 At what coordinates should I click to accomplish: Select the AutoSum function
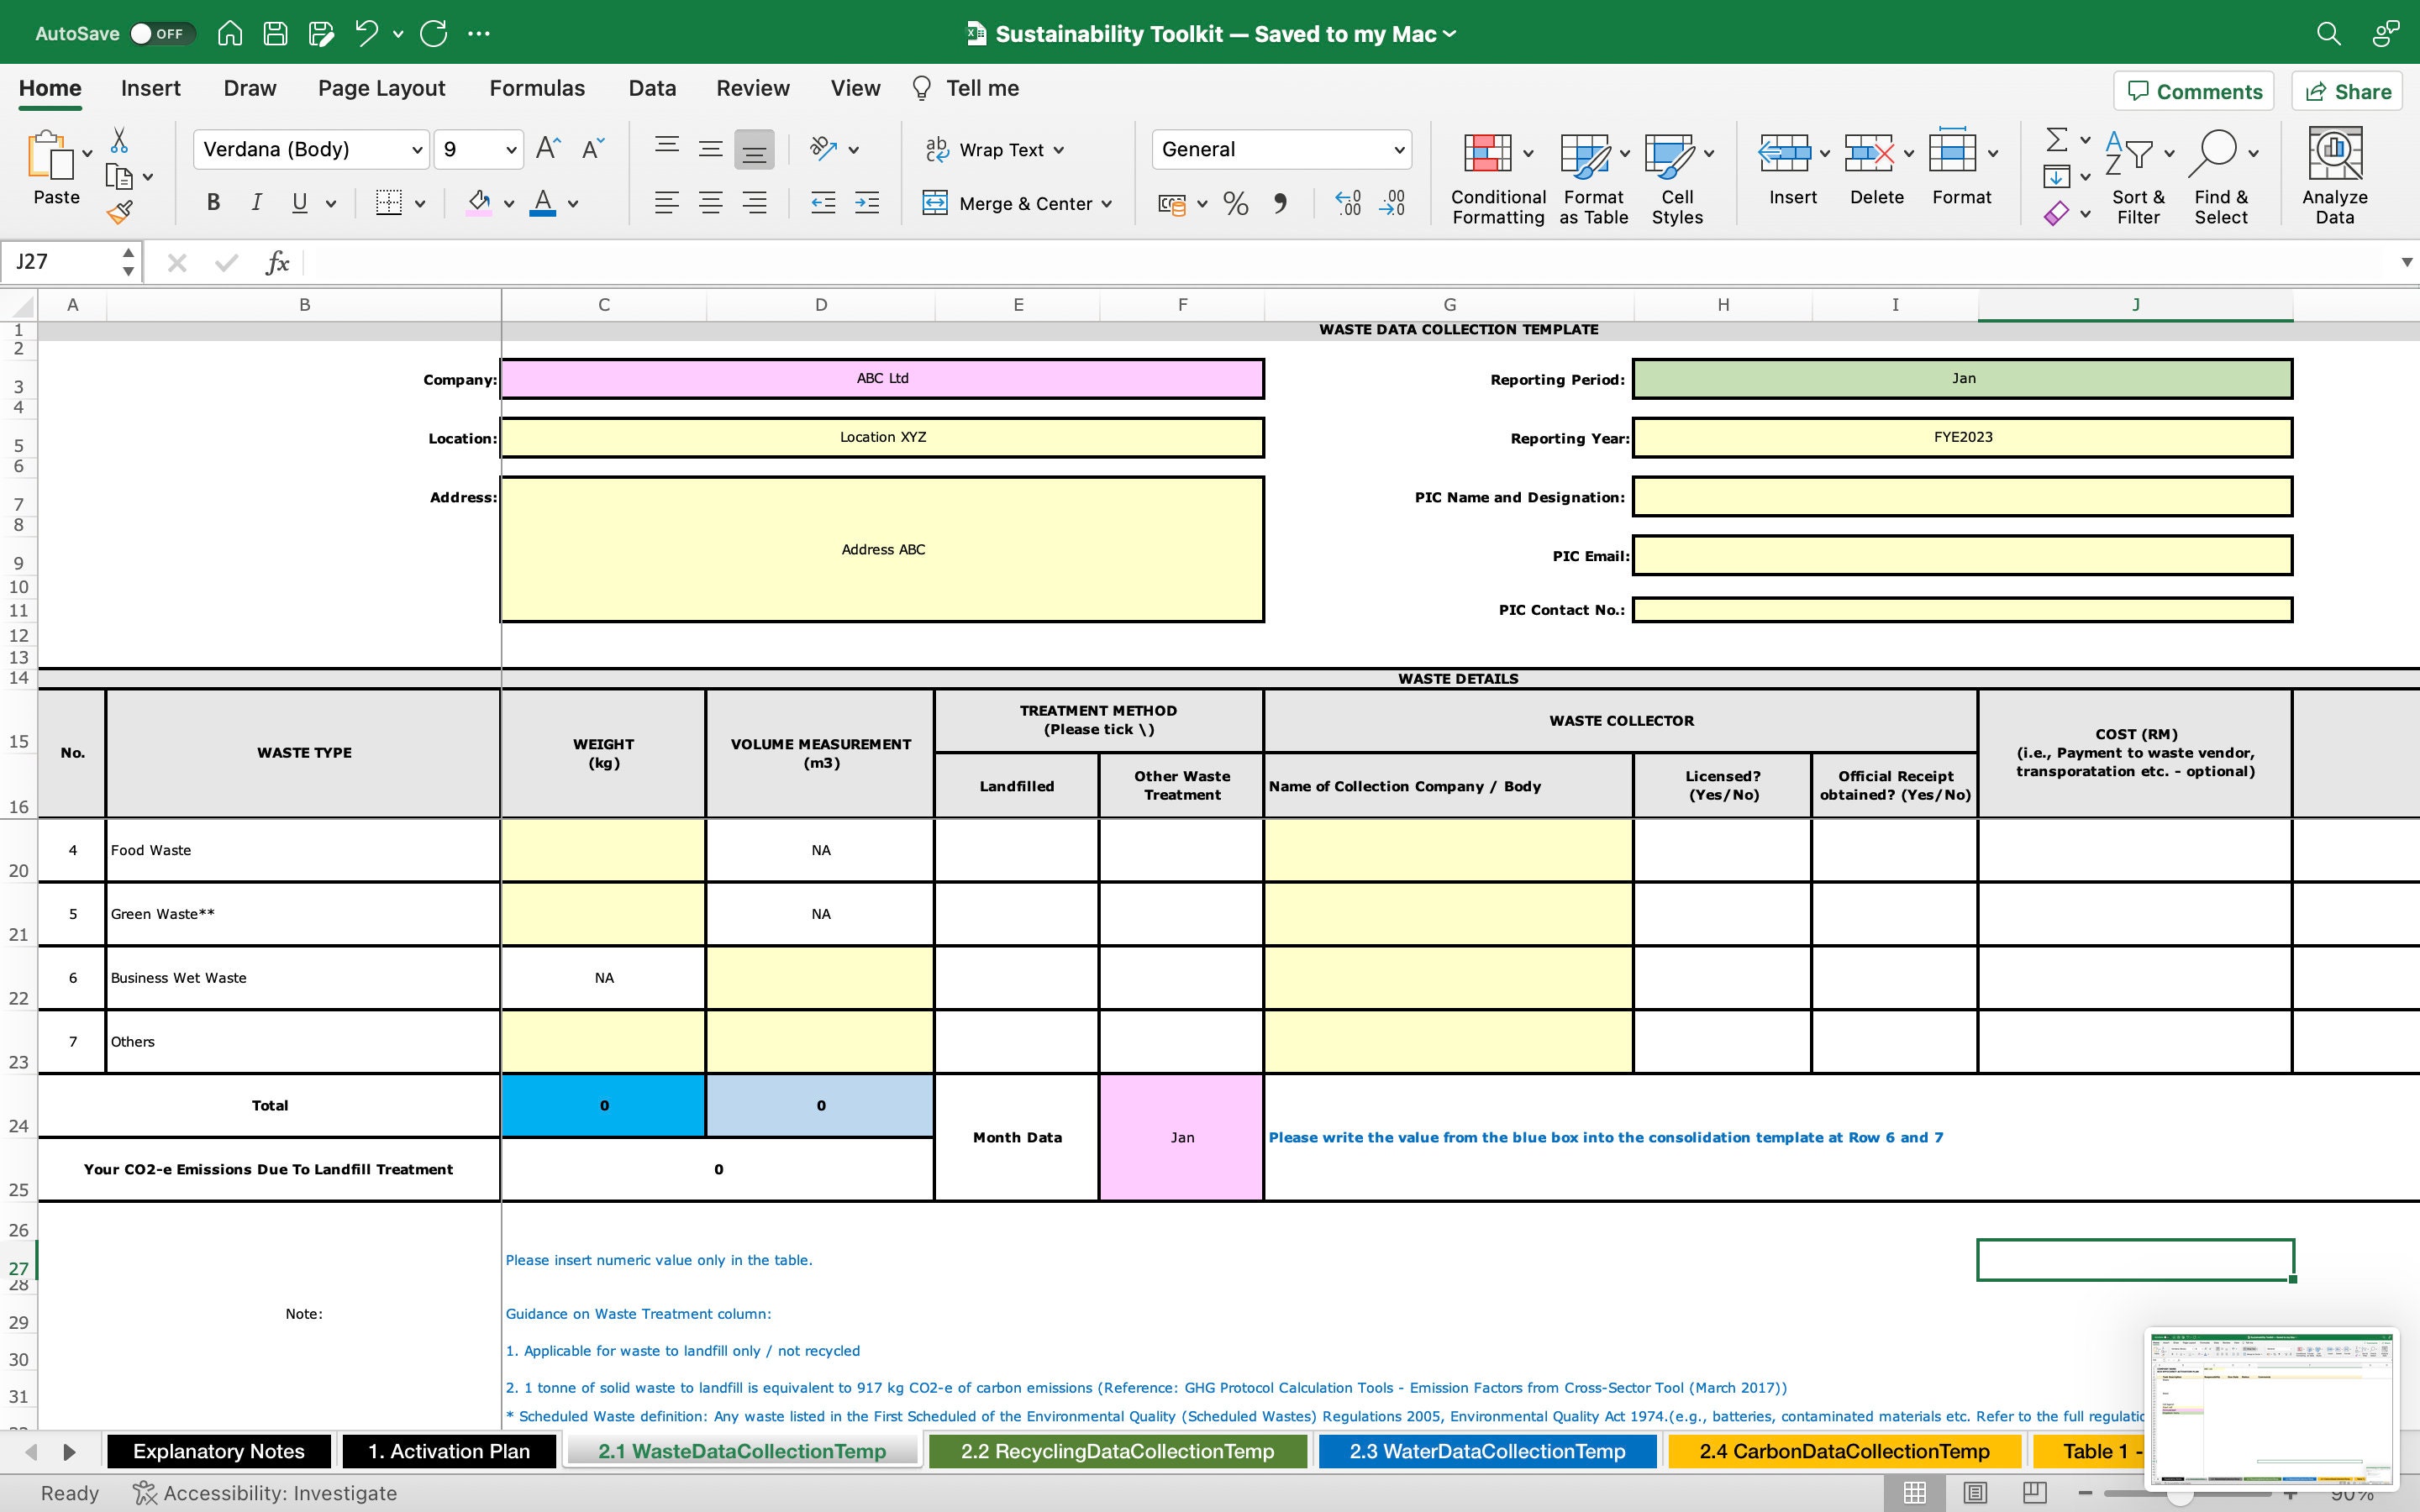click(x=2058, y=140)
